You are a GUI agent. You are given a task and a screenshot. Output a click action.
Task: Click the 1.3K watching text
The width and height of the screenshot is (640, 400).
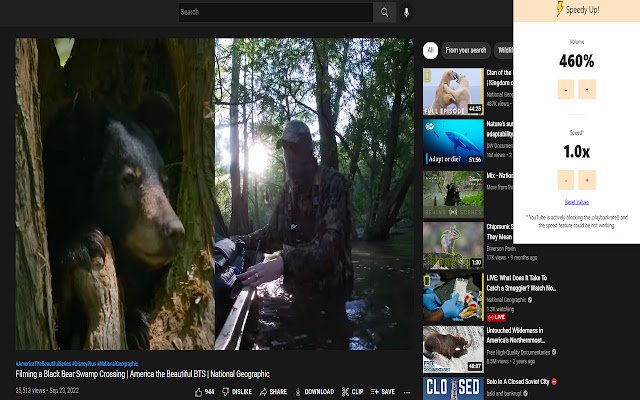coord(500,309)
